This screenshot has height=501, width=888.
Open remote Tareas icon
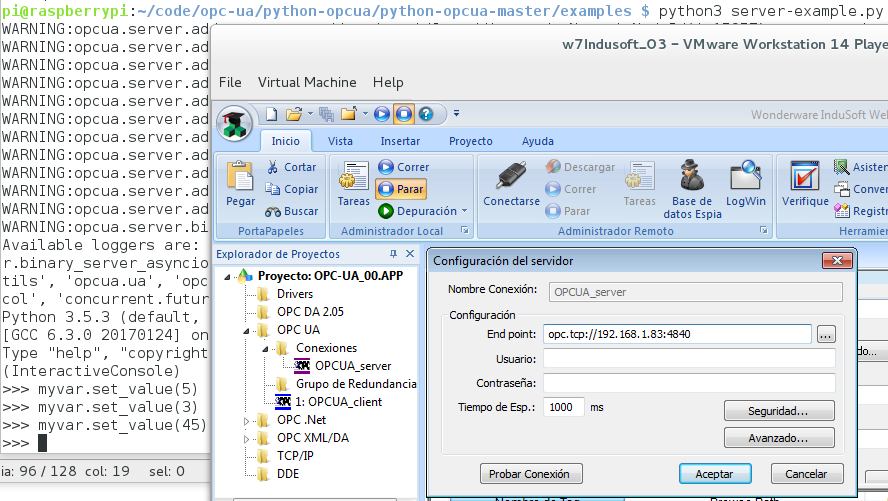pyautogui.click(x=639, y=184)
